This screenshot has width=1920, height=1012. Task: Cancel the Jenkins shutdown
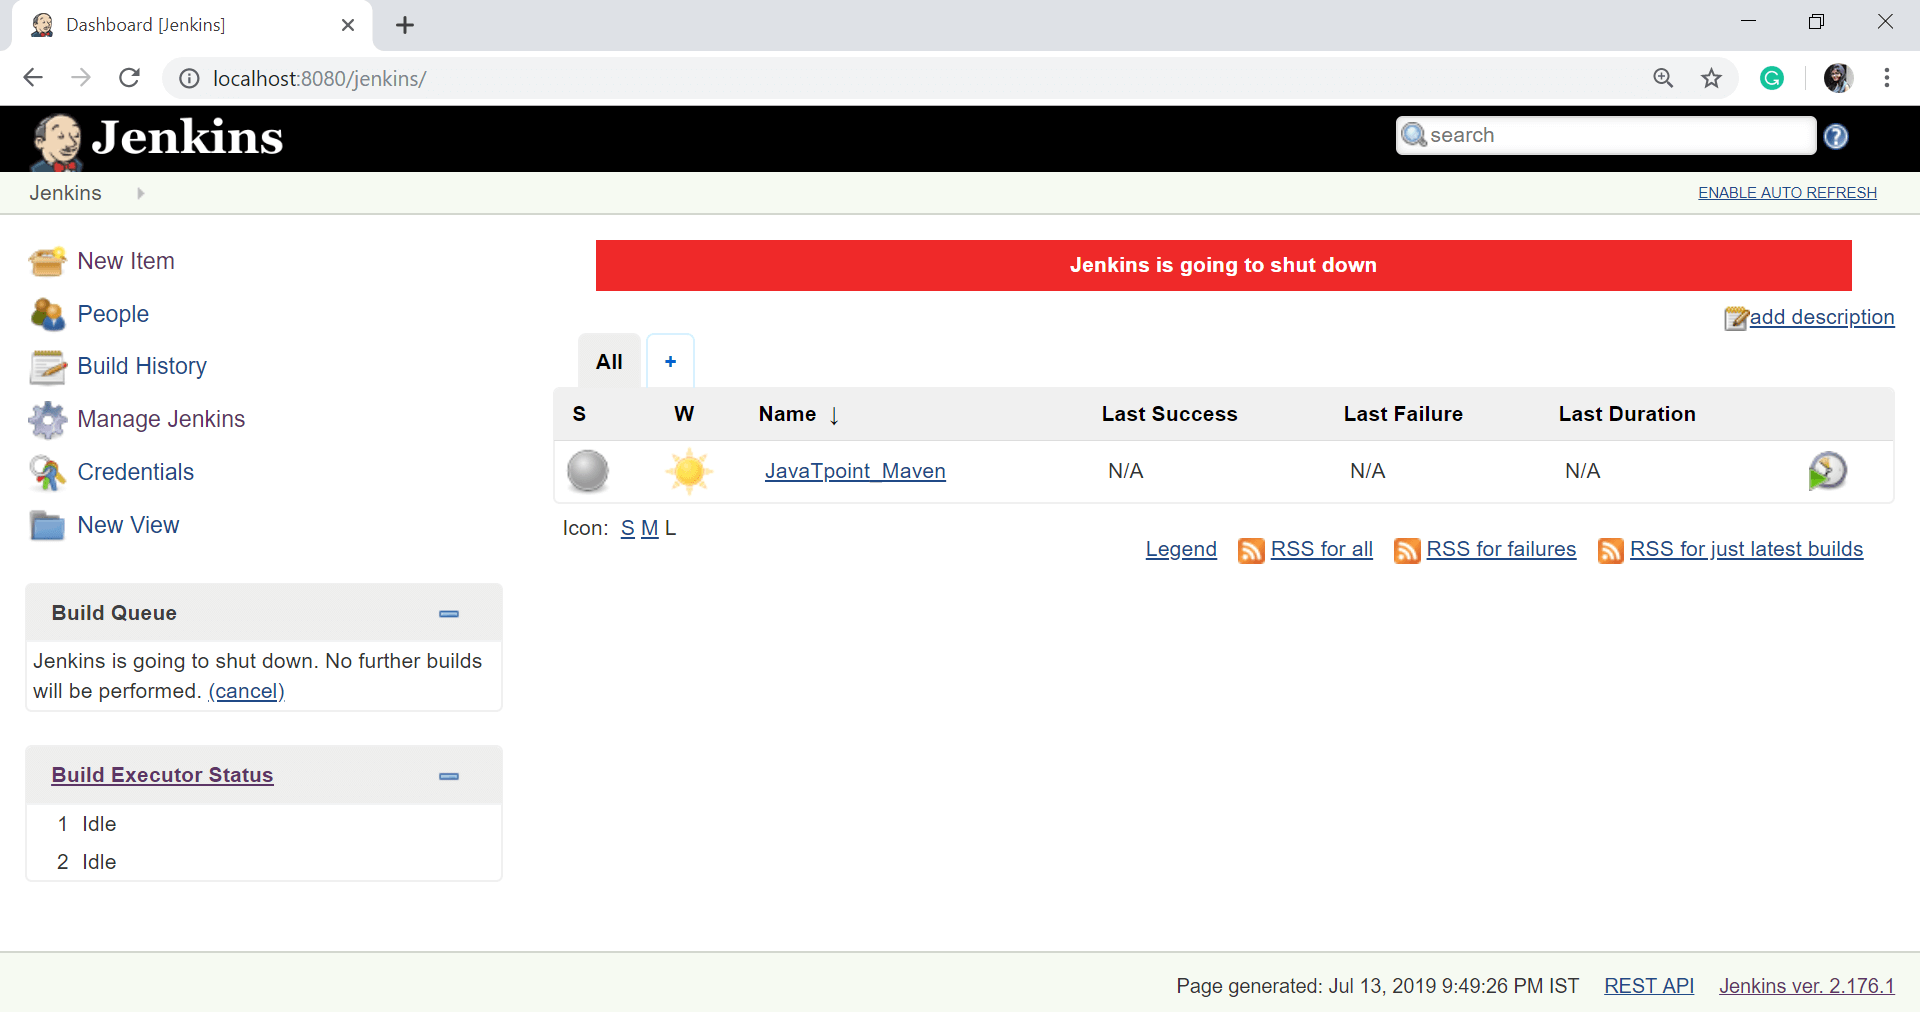tap(246, 691)
